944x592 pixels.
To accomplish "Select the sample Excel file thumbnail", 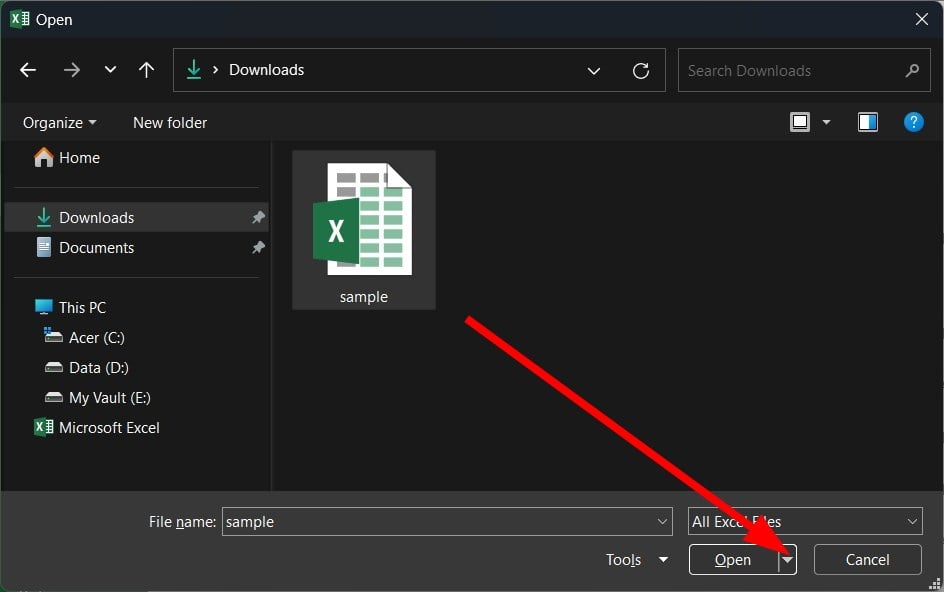I will click(364, 230).
